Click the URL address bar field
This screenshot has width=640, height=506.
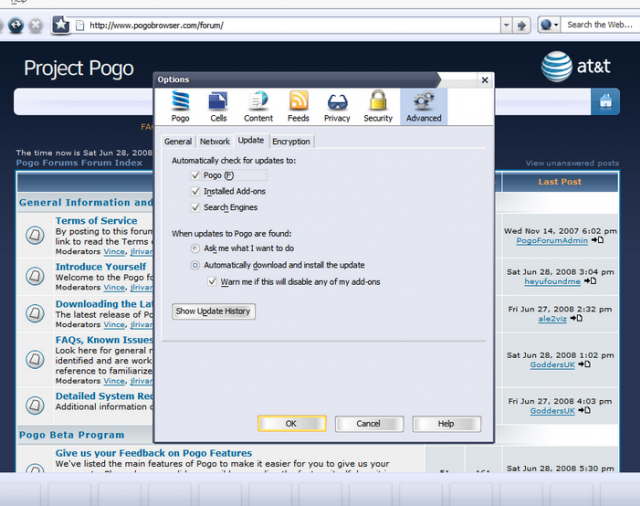click(x=288, y=25)
